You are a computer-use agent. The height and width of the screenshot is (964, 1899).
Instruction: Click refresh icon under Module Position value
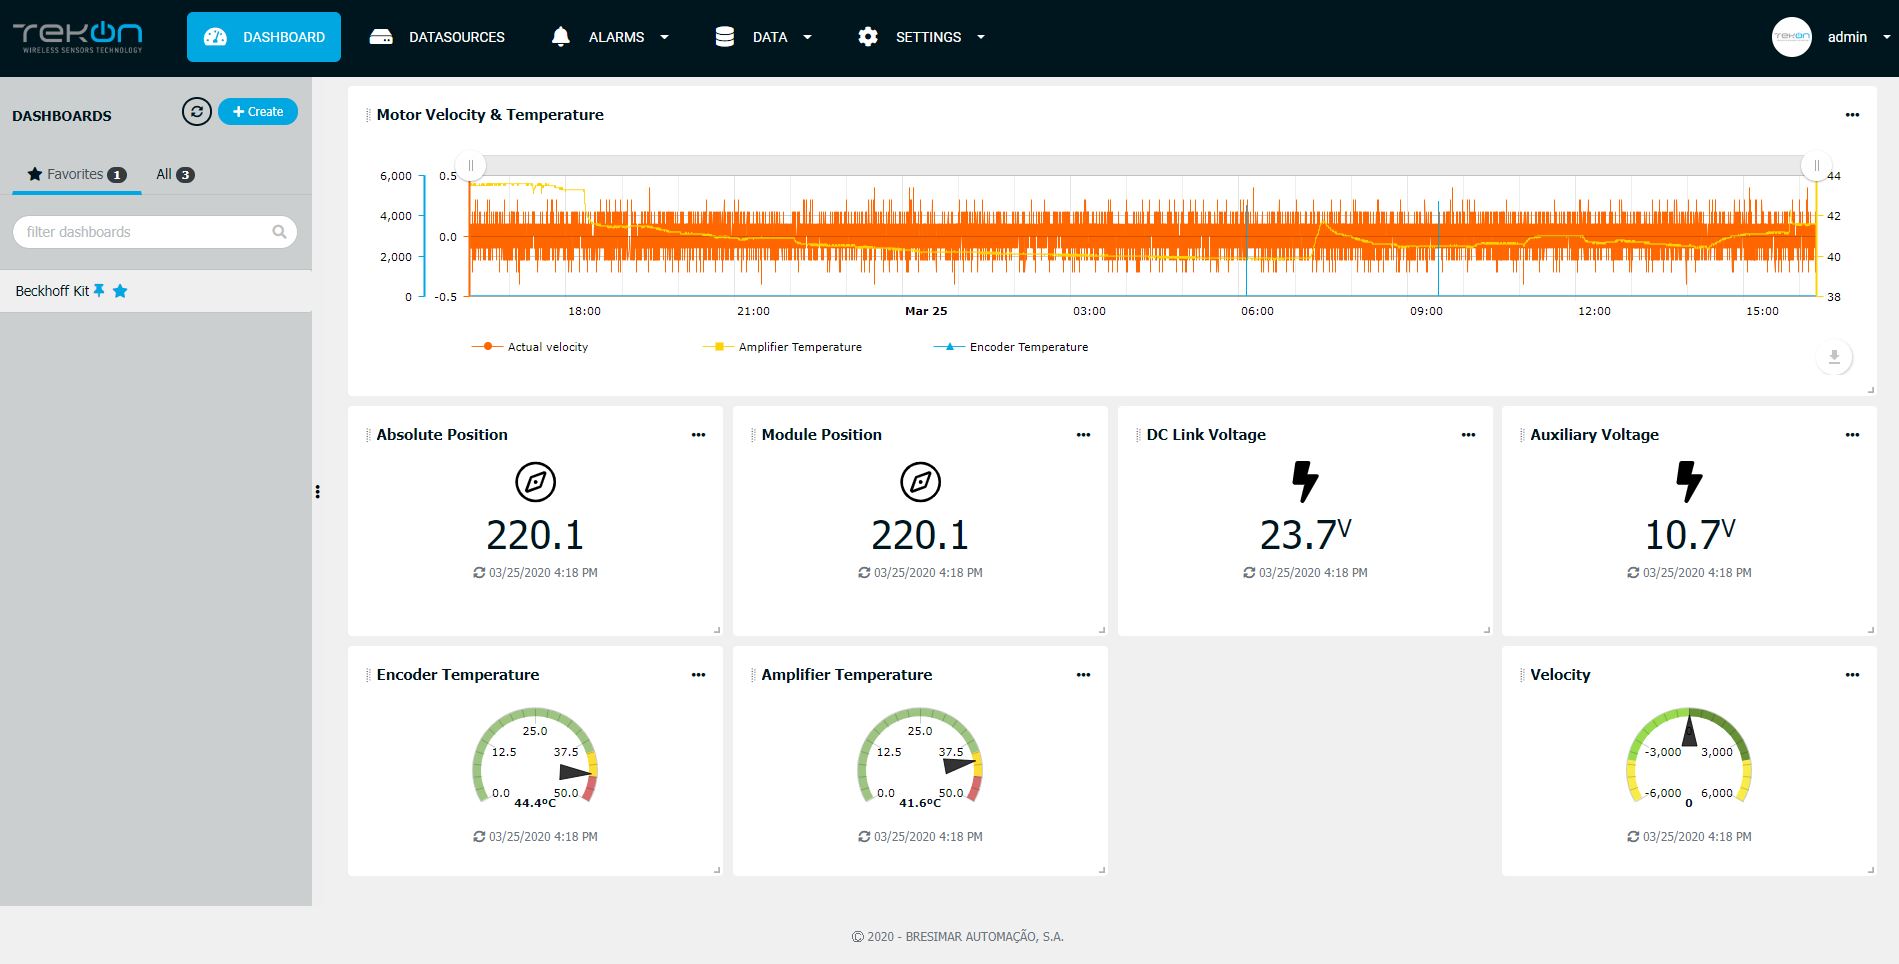pos(864,573)
